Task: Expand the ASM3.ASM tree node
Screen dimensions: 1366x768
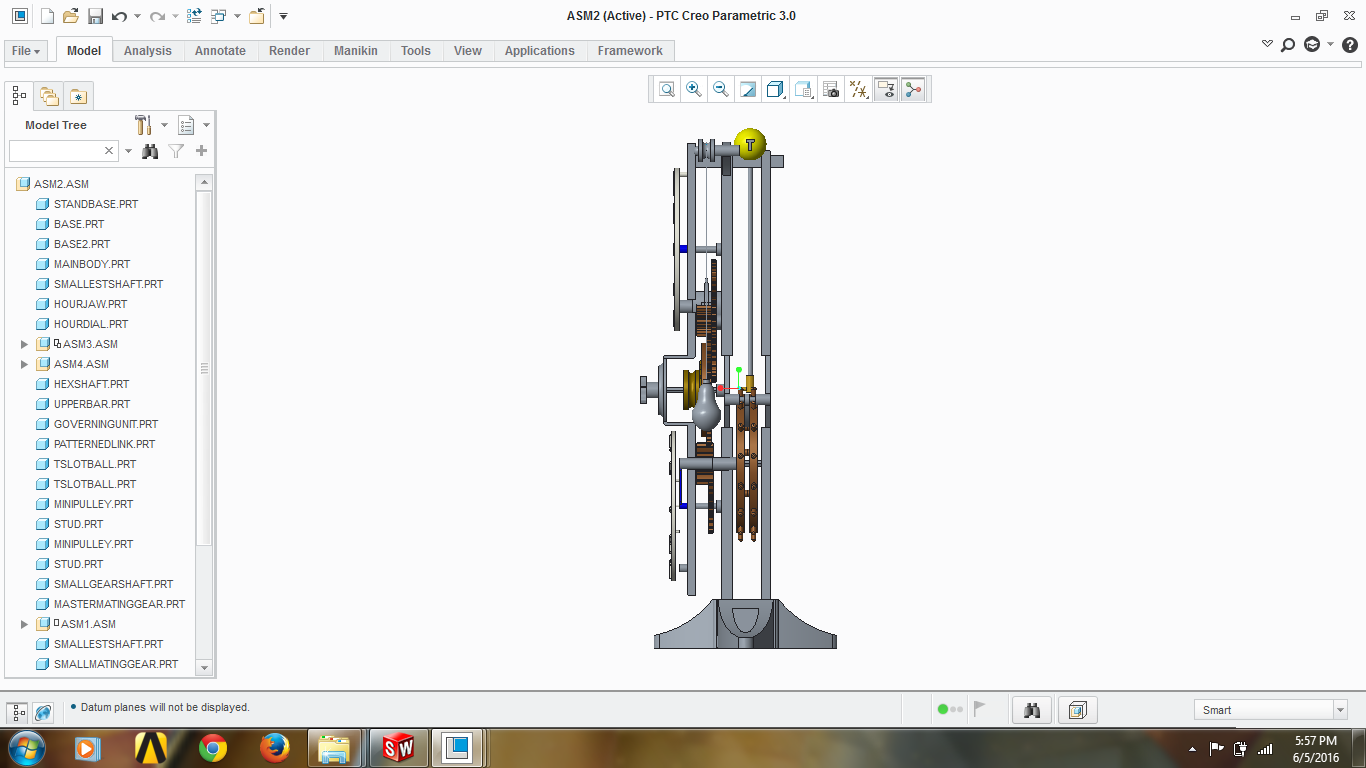Action: click(x=25, y=344)
